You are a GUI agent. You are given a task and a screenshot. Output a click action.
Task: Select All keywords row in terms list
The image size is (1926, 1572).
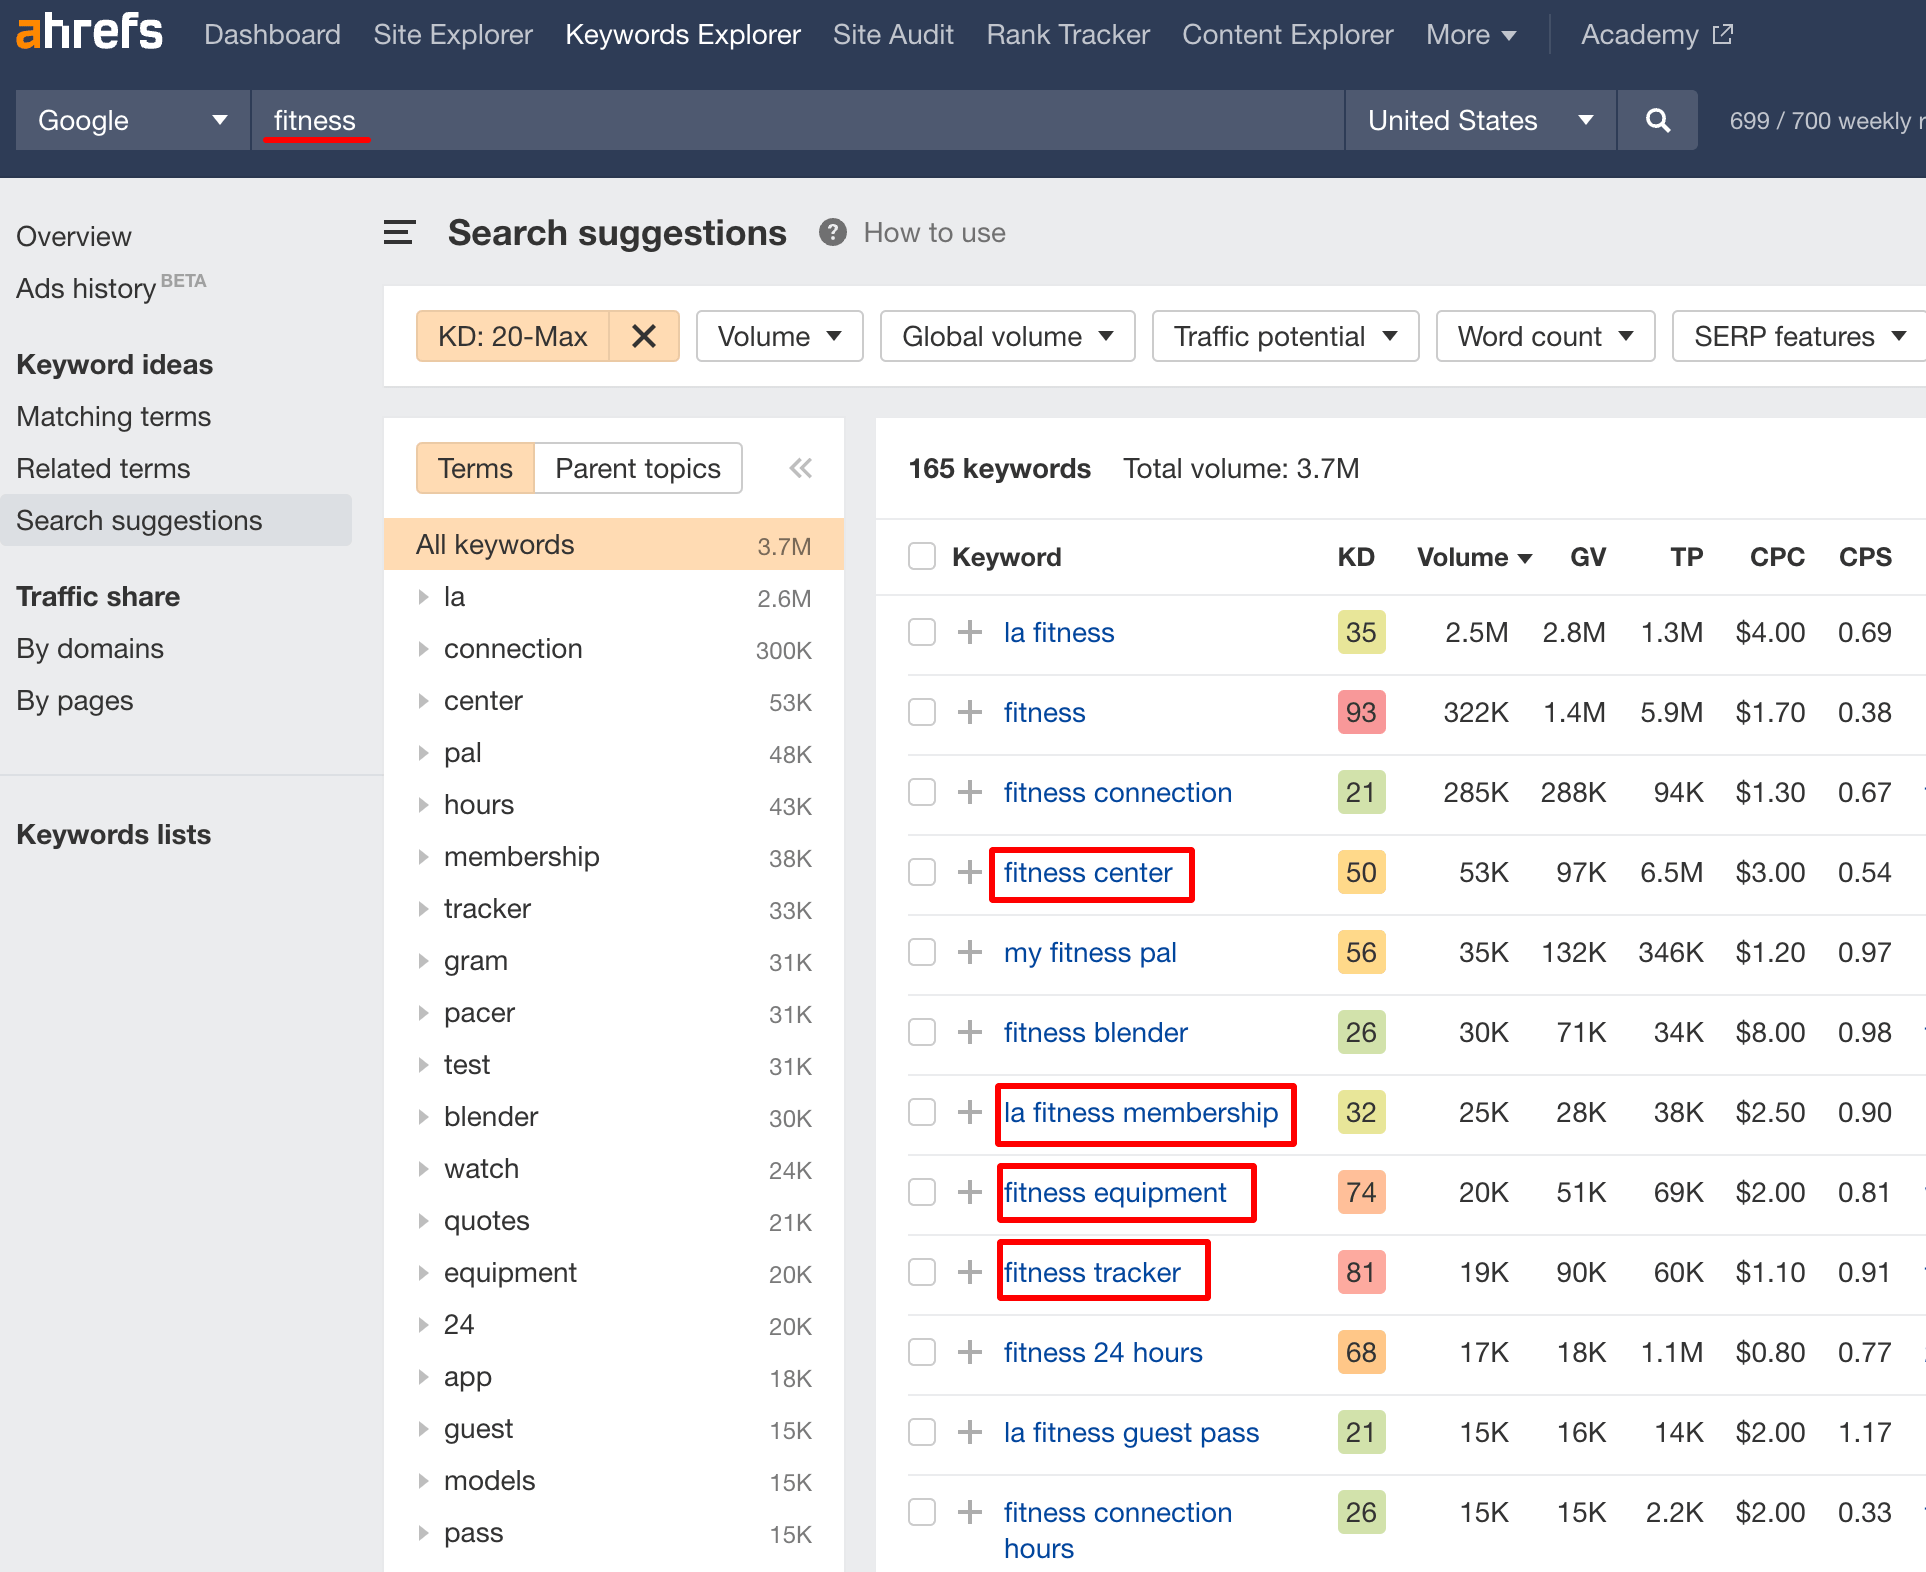point(613,545)
